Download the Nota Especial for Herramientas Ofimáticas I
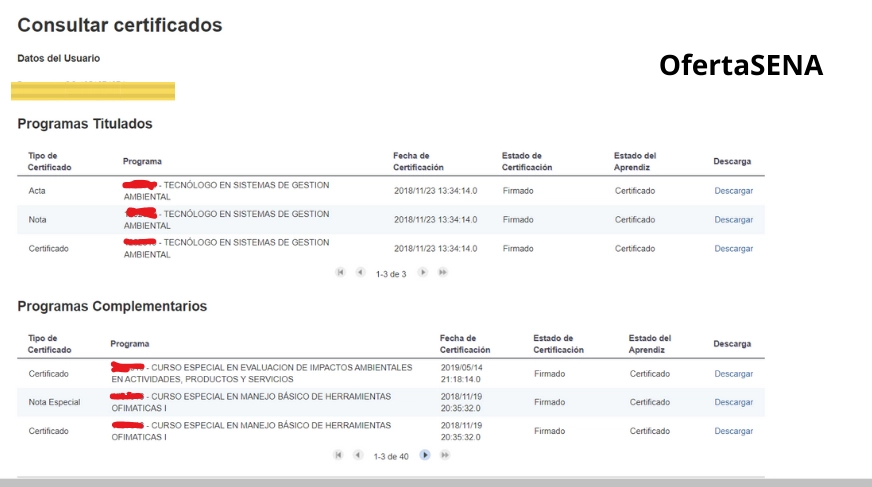 pyautogui.click(x=734, y=402)
